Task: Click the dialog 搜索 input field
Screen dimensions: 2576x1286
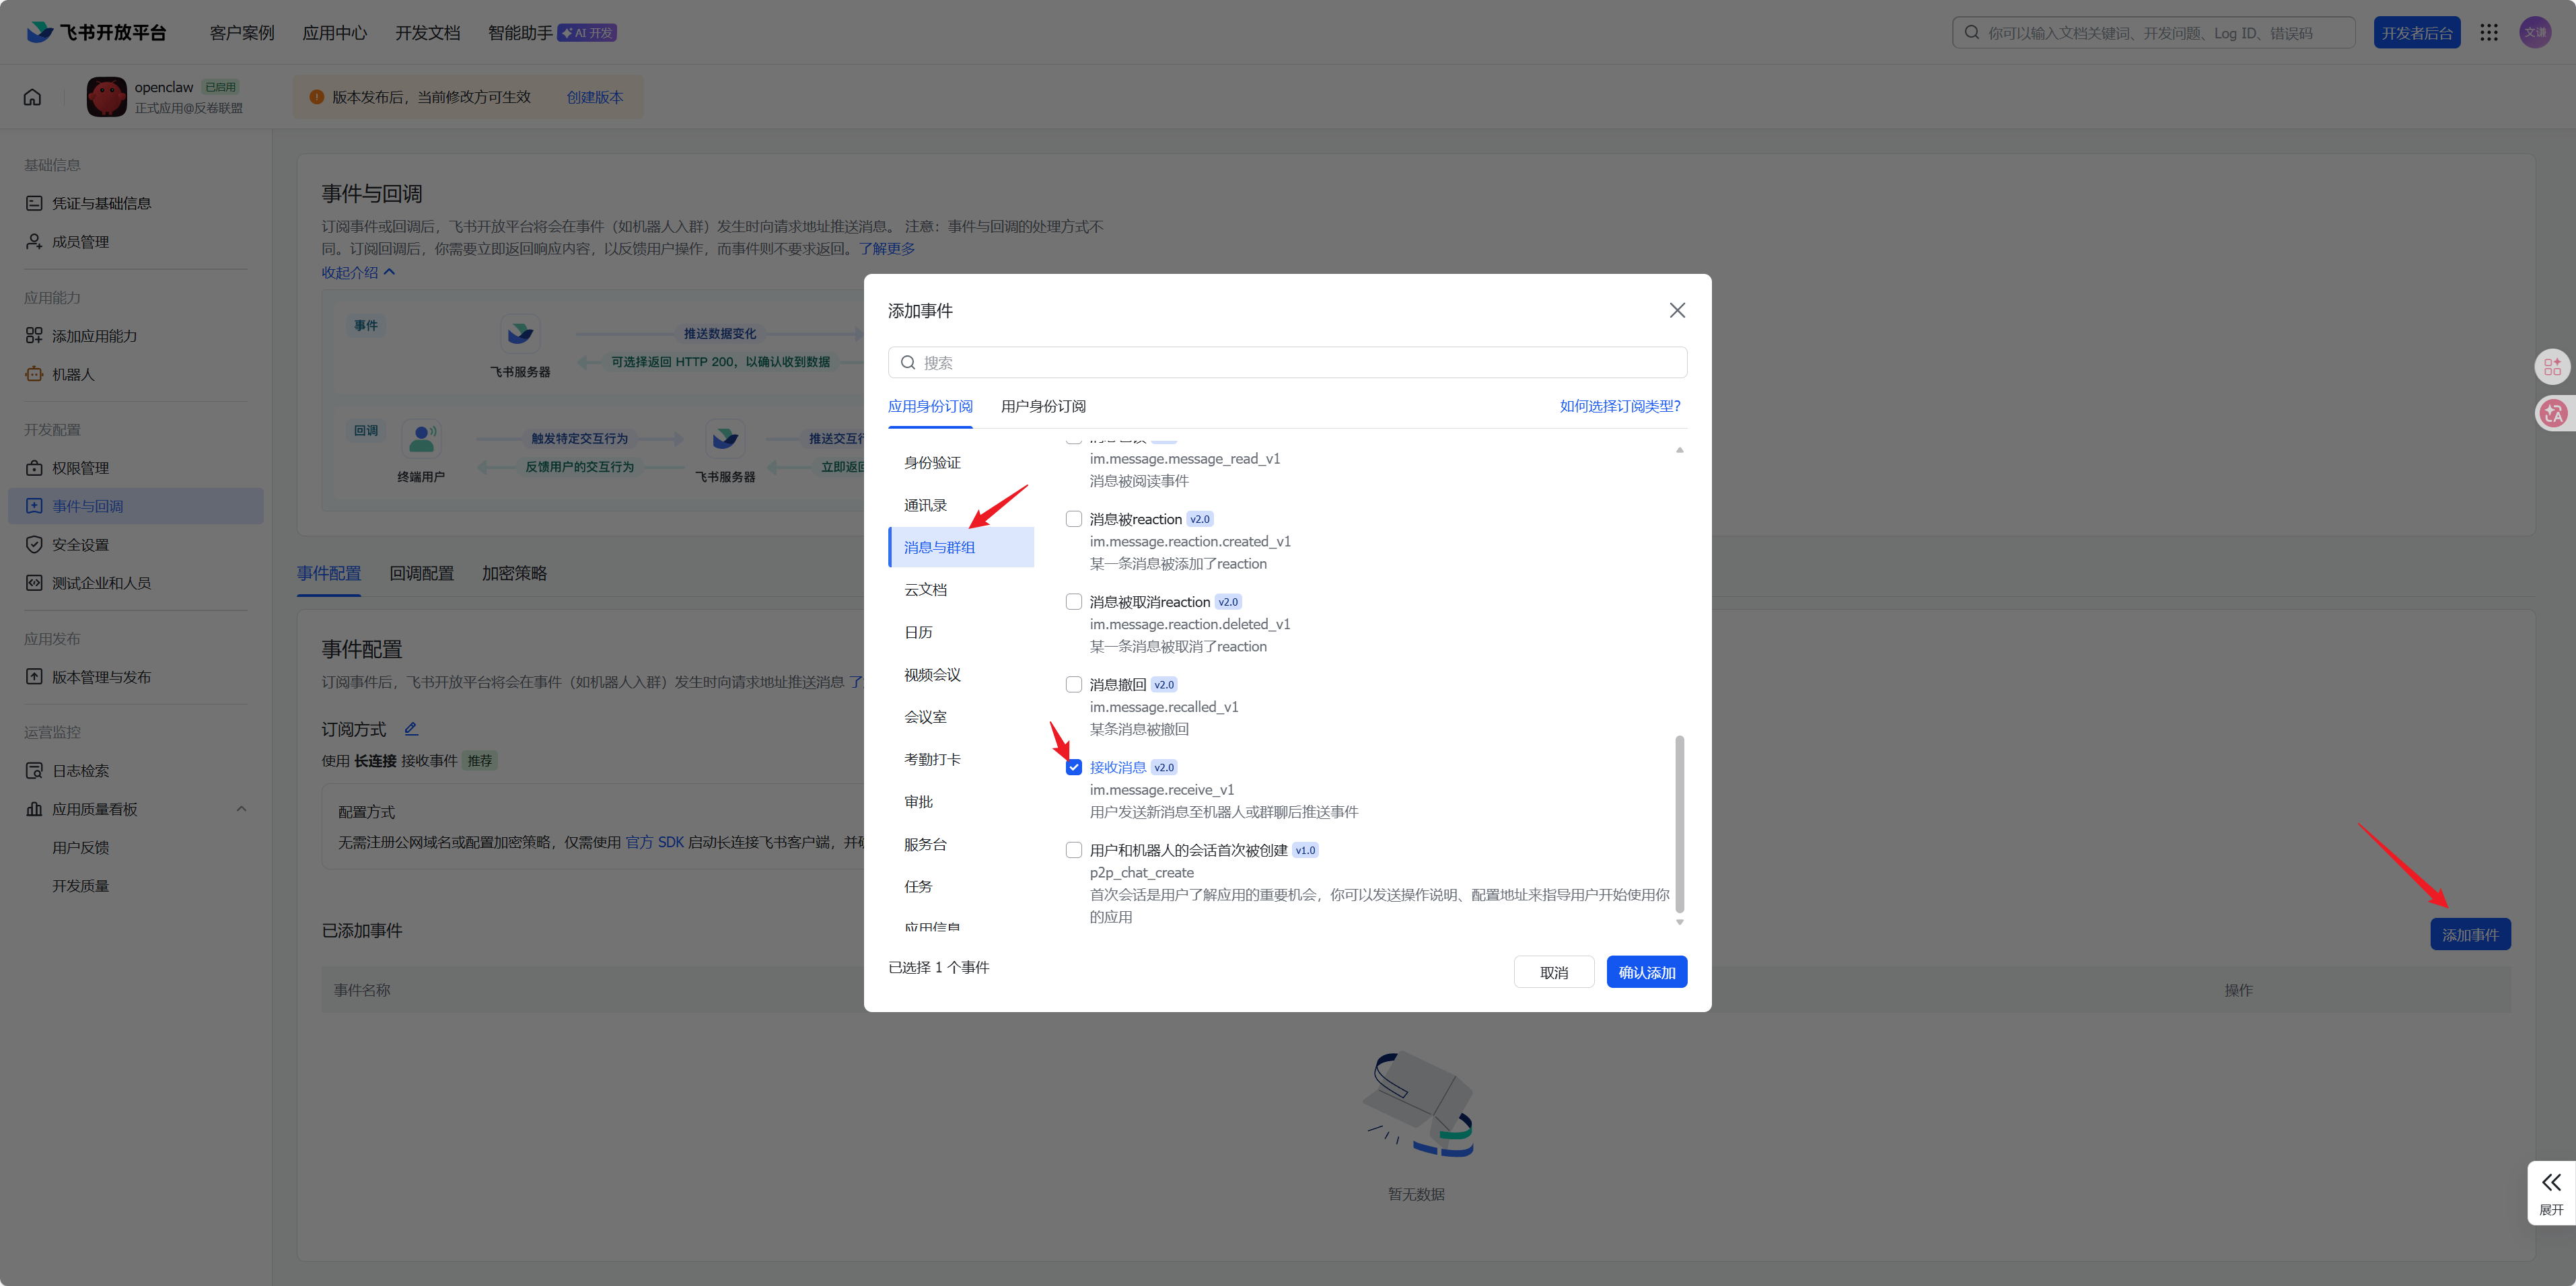Action: pyautogui.click(x=1287, y=362)
